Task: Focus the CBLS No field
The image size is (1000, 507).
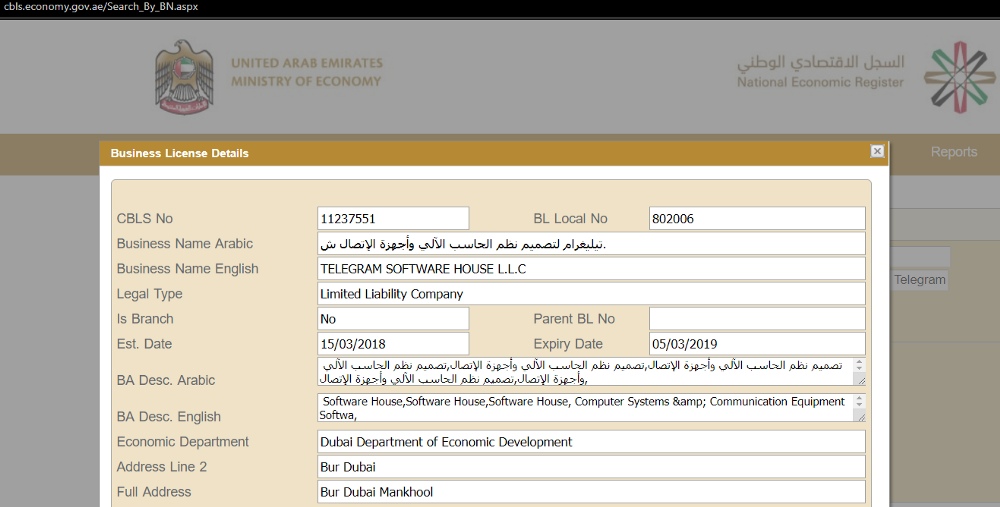Action: point(392,218)
